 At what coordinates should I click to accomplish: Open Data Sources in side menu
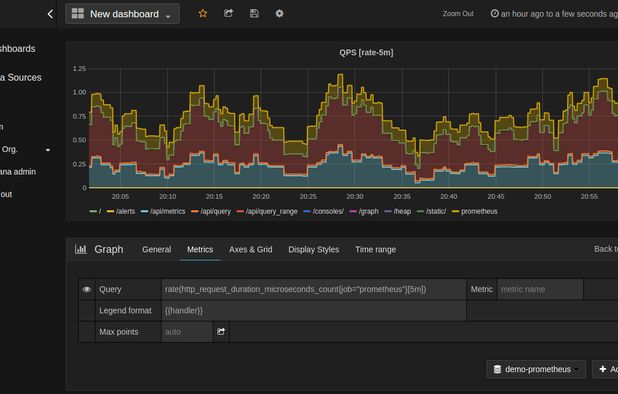pyautogui.click(x=20, y=78)
